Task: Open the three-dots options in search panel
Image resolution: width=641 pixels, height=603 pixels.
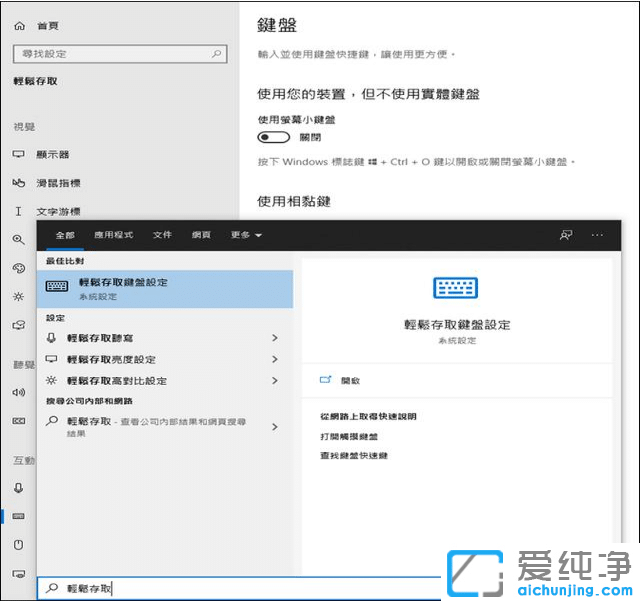Action: coord(597,235)
